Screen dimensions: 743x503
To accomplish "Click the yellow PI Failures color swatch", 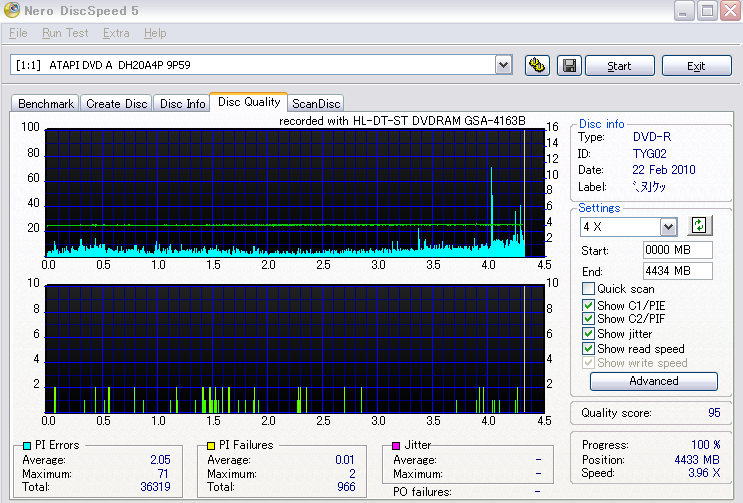I will coord(211,446).
